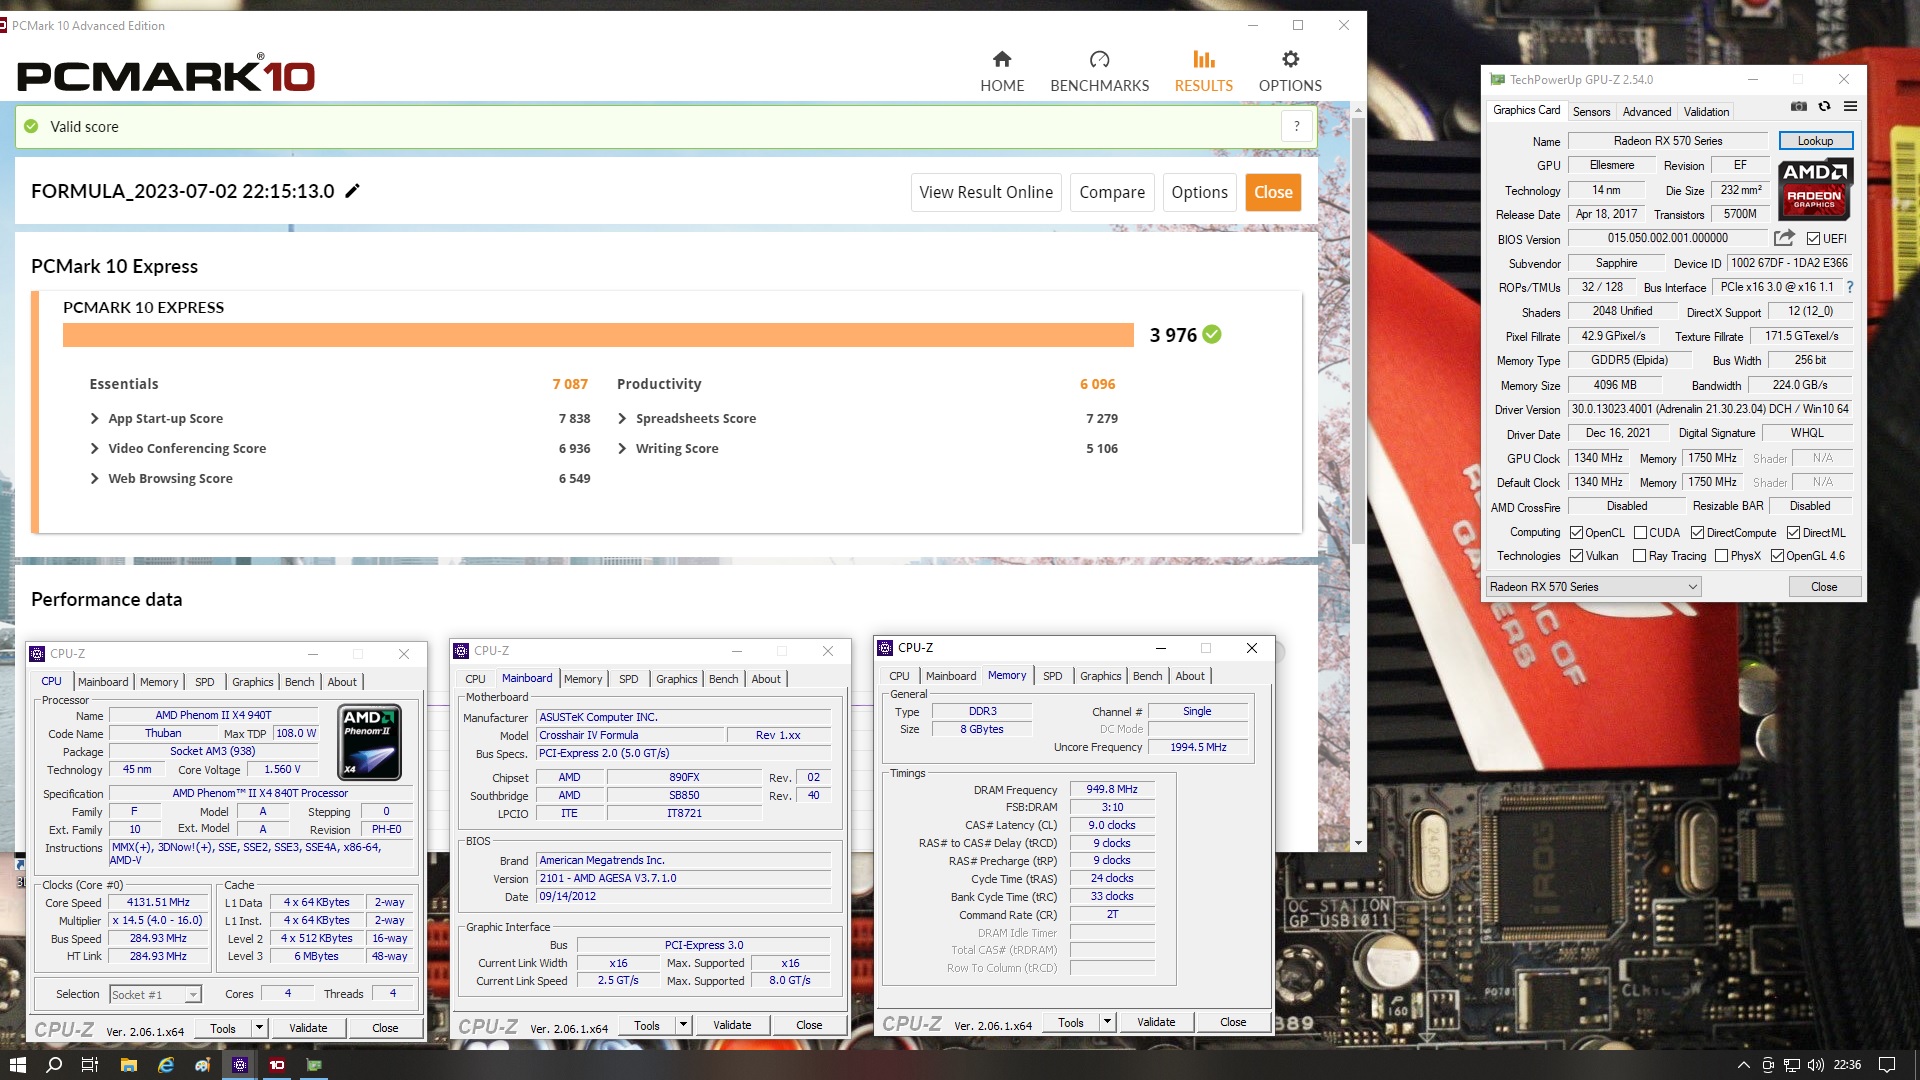This screenshot has height=1080, width=1920.
Task: Click Bus Interface question mark in GPU-Z
Action: pyautogui.click(x=1849, y=287)
